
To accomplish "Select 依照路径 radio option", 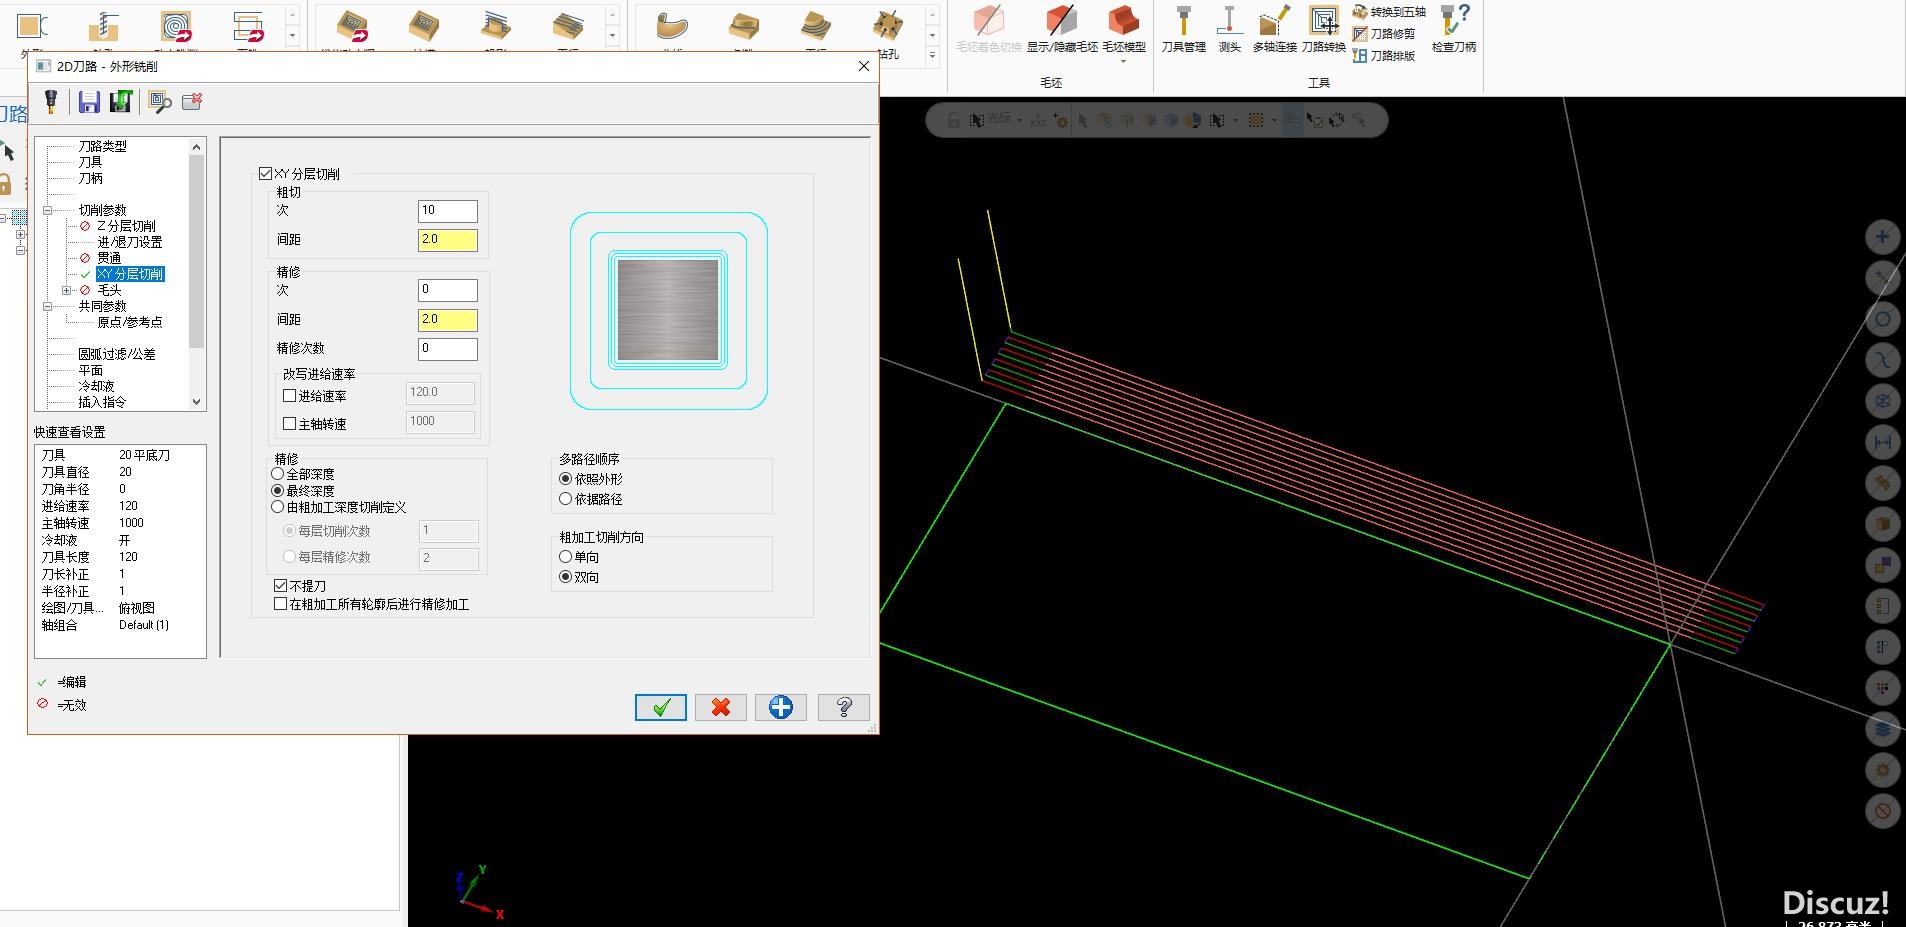I will coord(566,499).
